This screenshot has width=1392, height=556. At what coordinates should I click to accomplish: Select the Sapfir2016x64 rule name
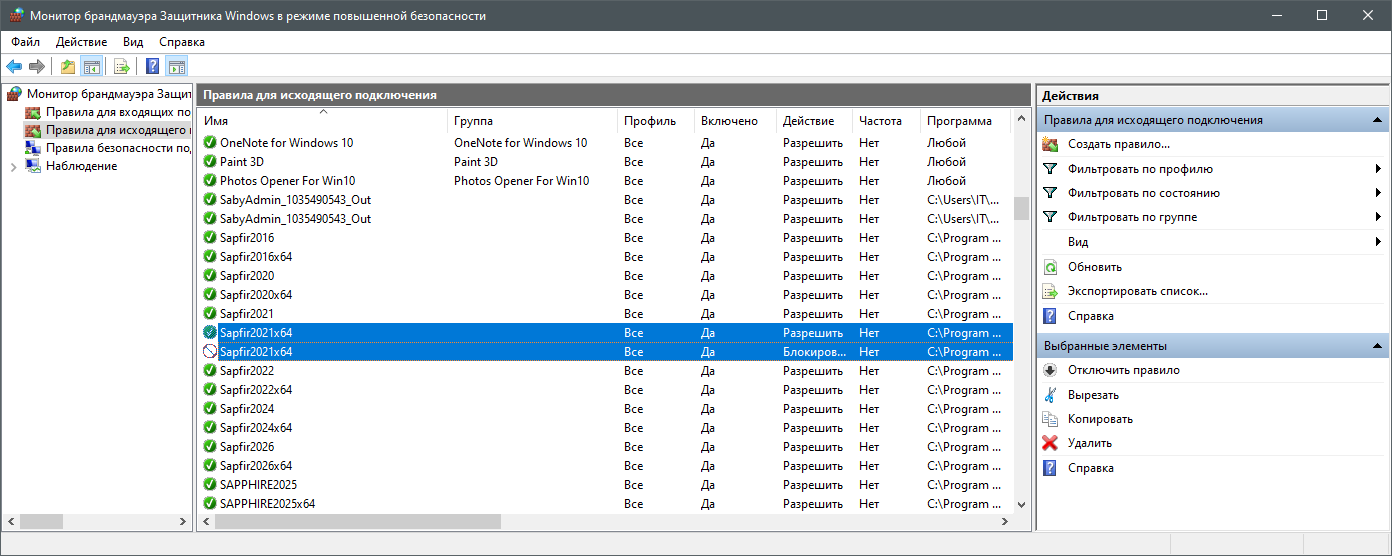tap(256, 257)
